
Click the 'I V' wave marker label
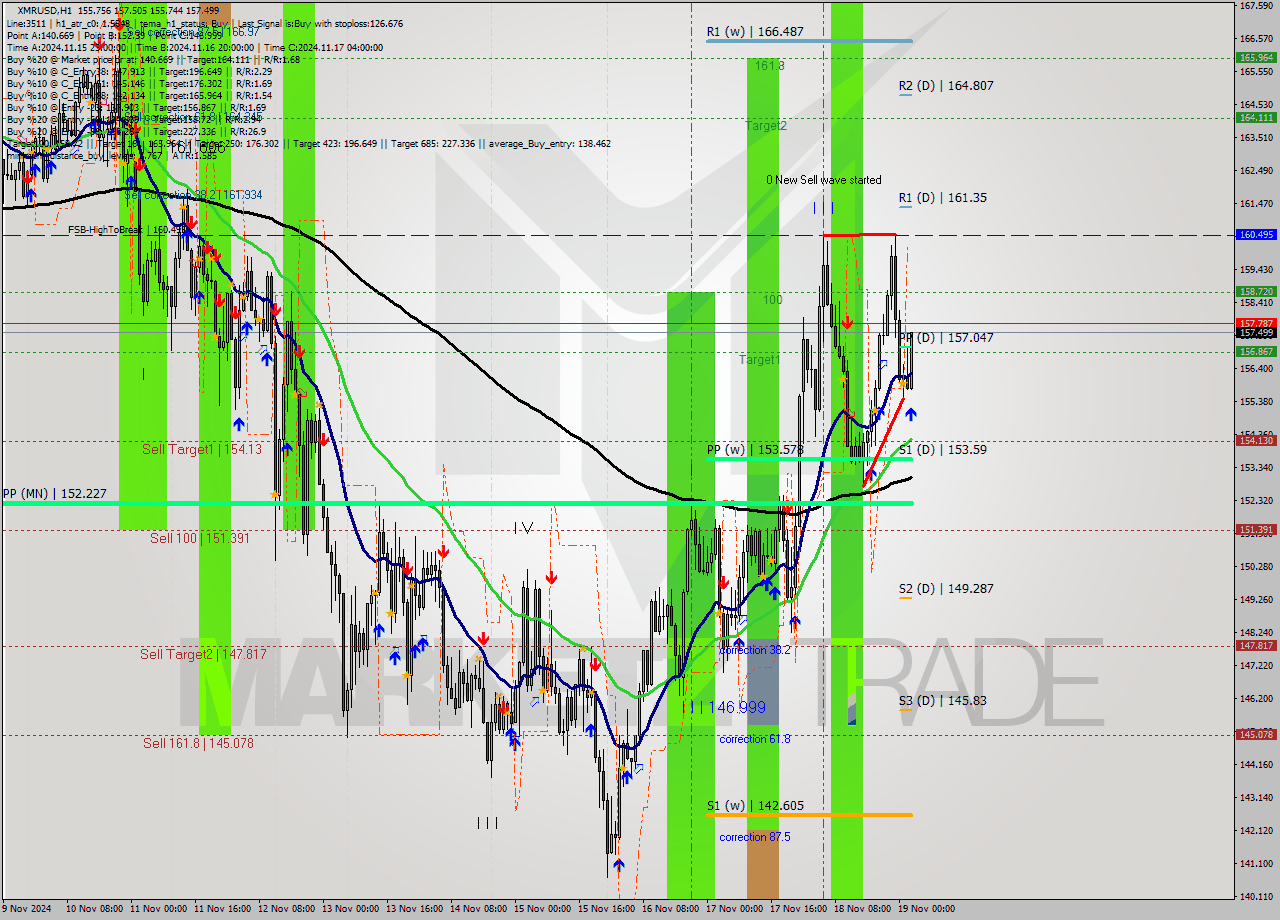(523, 527)
